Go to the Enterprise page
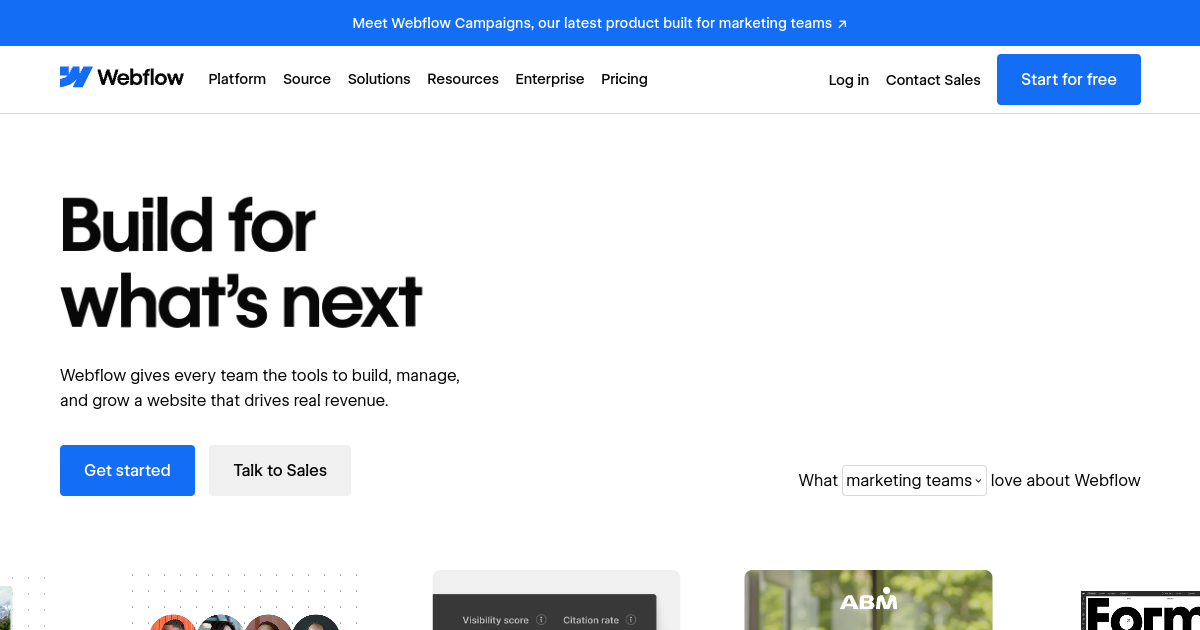 (550, 79)
